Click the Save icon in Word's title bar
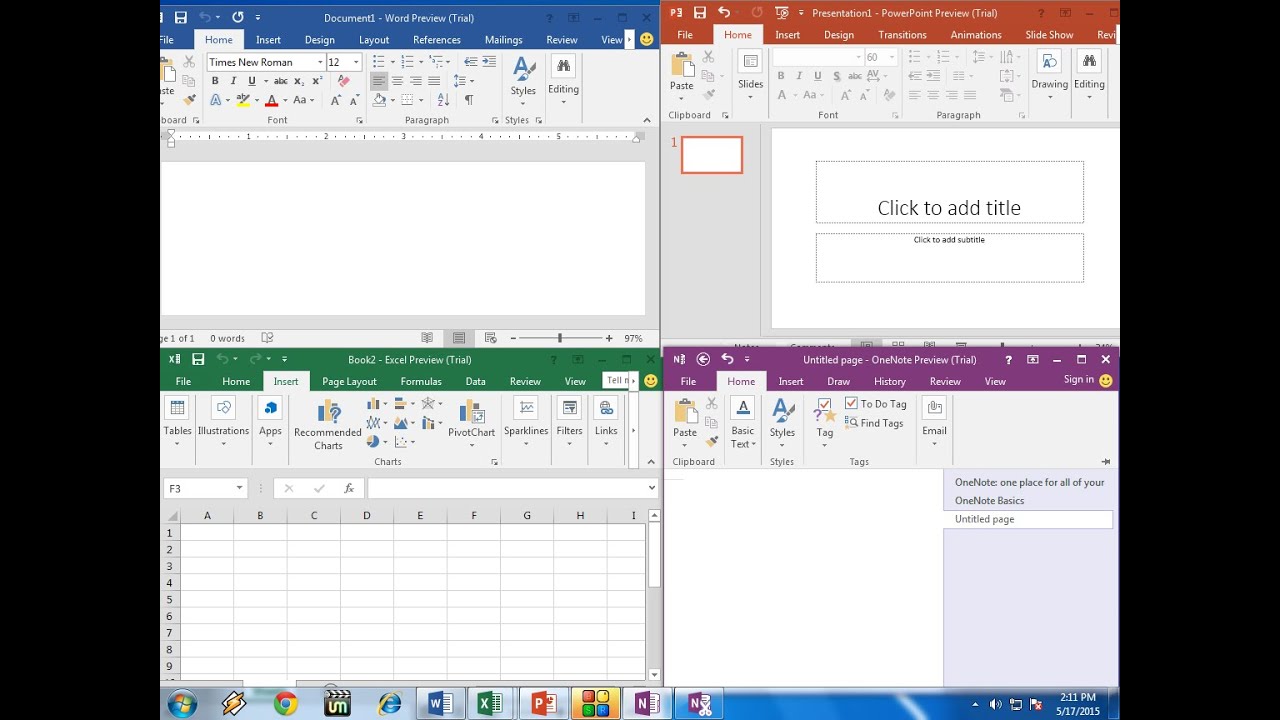This screenshot has width=1280, height=720. tap(181, 17)
